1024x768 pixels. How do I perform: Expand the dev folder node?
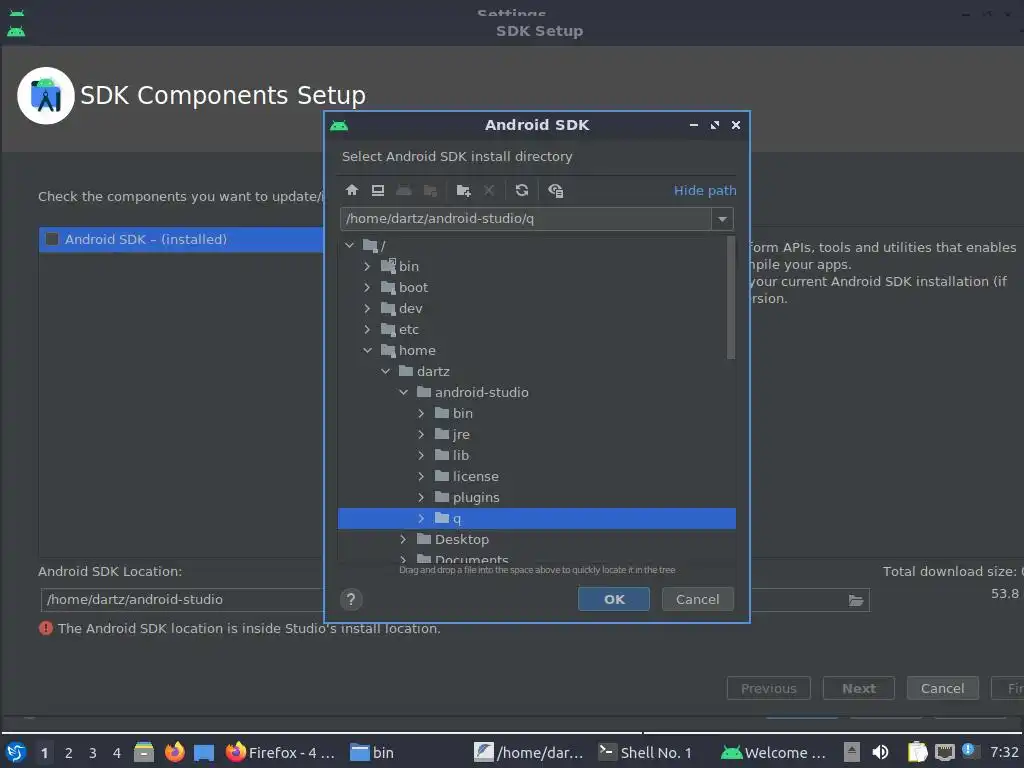(367, 308)
